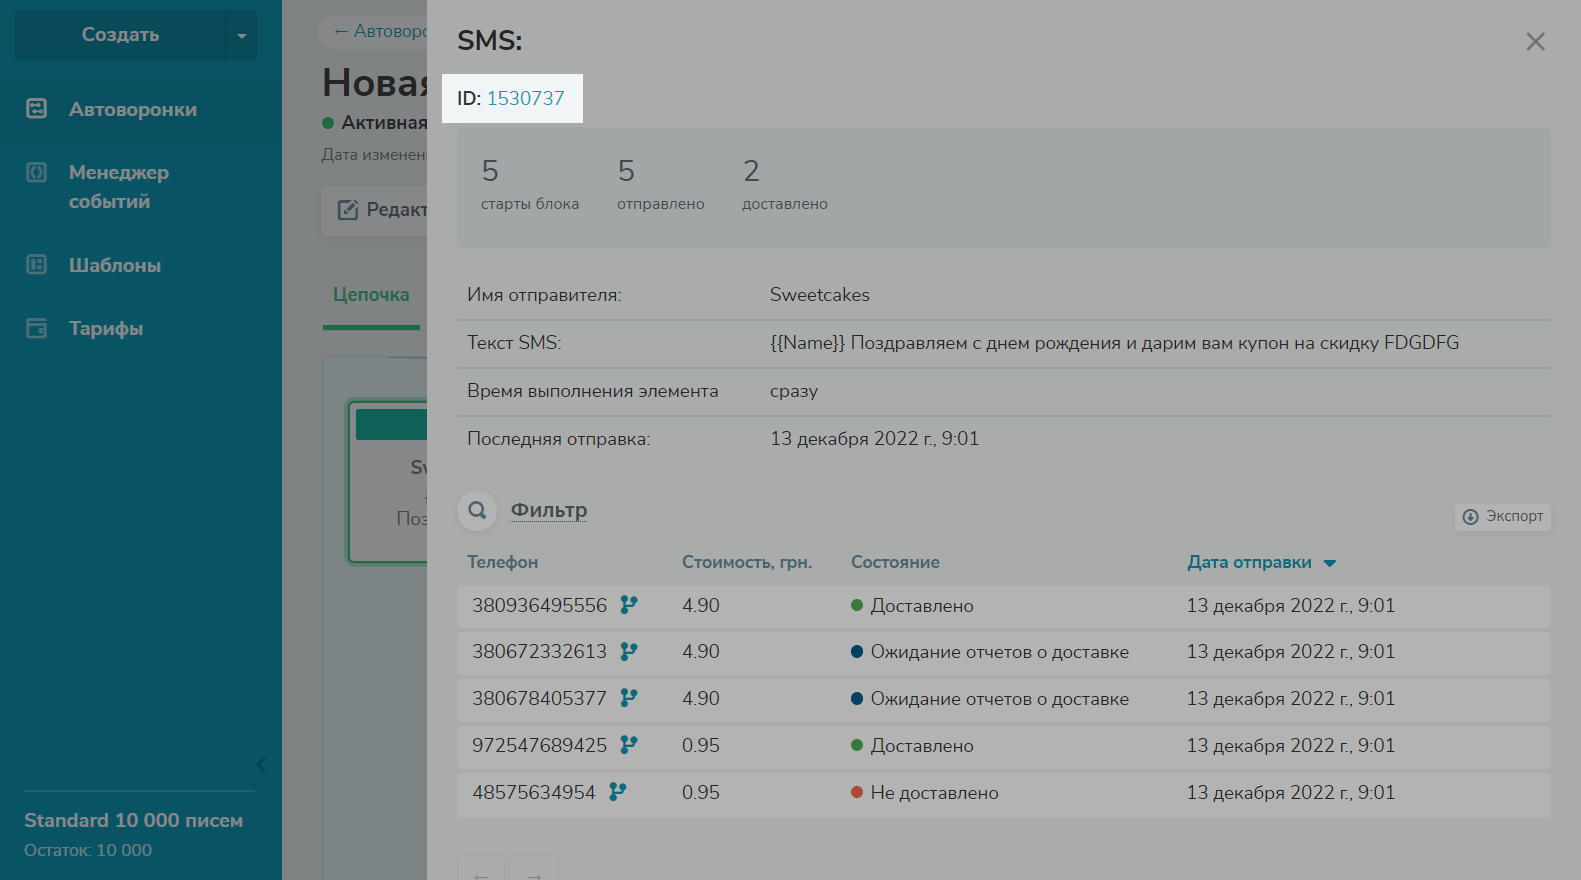Switch to the Цепочка tab
The width and height of the screenshot is (1581, 880).
371,295
